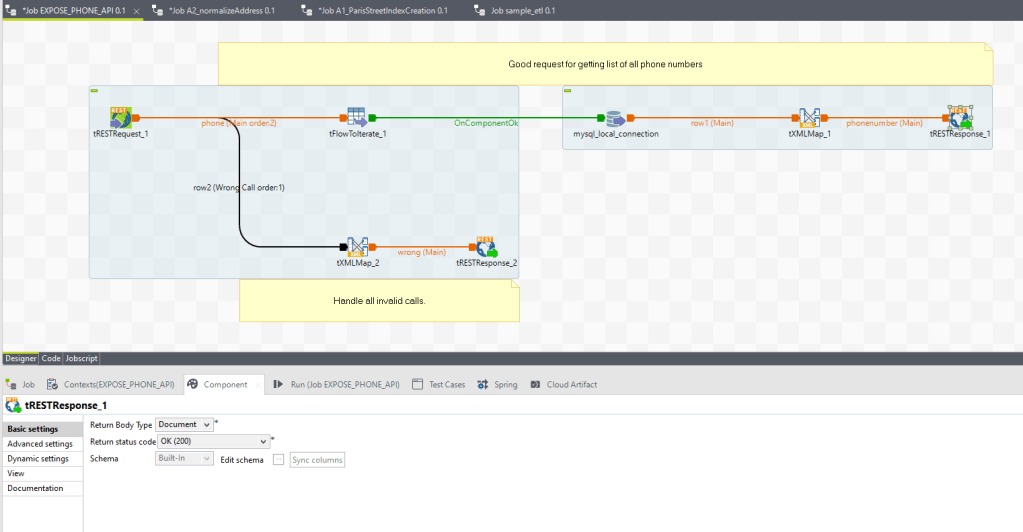This screenshot has width=1023, height=532.
Task: Expand the Return status code dropdown
Action: [214, 441]
